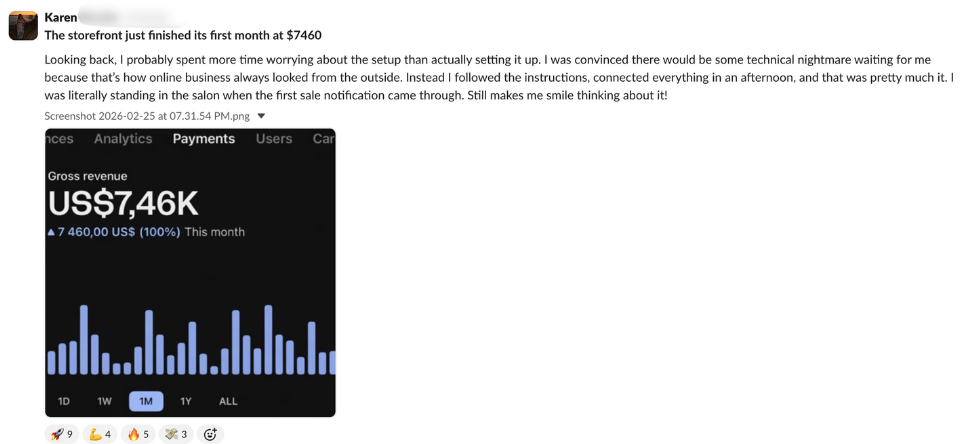Open the add reaction emoji picker

coord(210,435)
